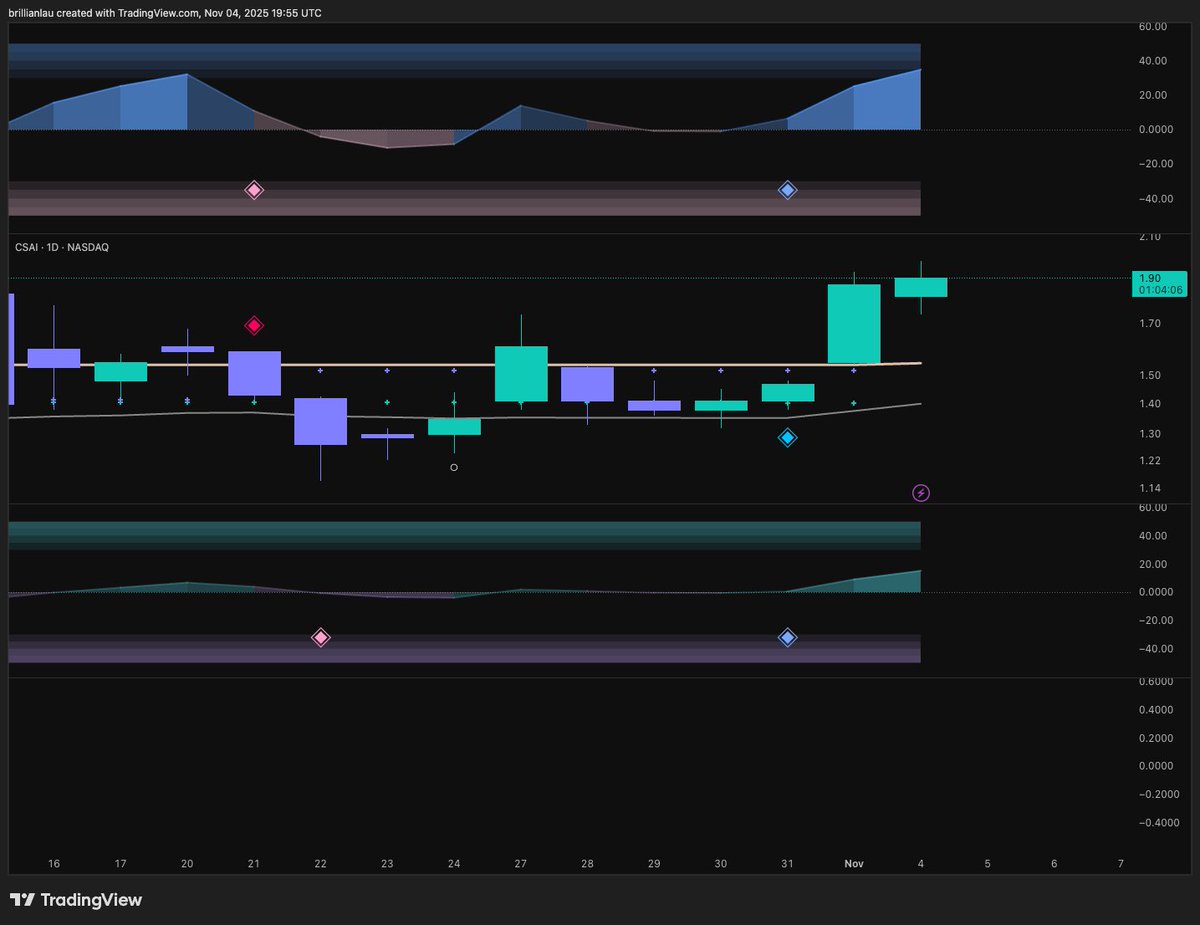Click the purple lightning bolt event icon
The height and width of the screenshot is (925, 1200).
click(x=921, y=493)
